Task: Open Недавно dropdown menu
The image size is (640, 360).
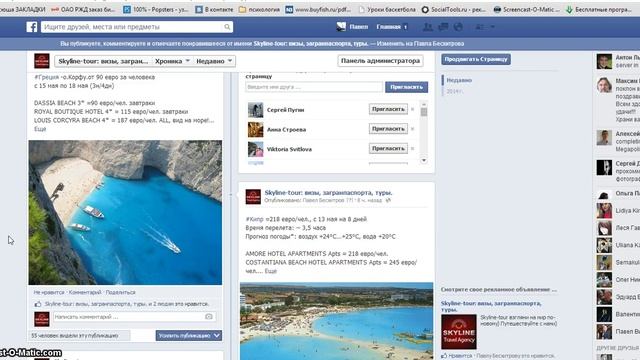Action: pyautogui.click(x=214, y=61)
